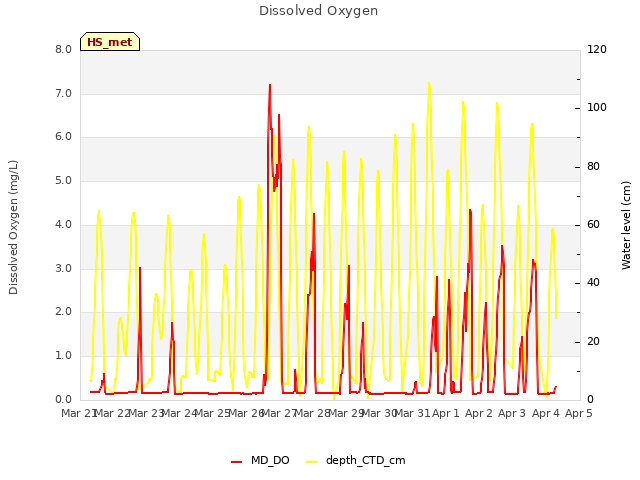Click the Dissolved Oxygen chart title
The image size is (640, 480).
318,11
